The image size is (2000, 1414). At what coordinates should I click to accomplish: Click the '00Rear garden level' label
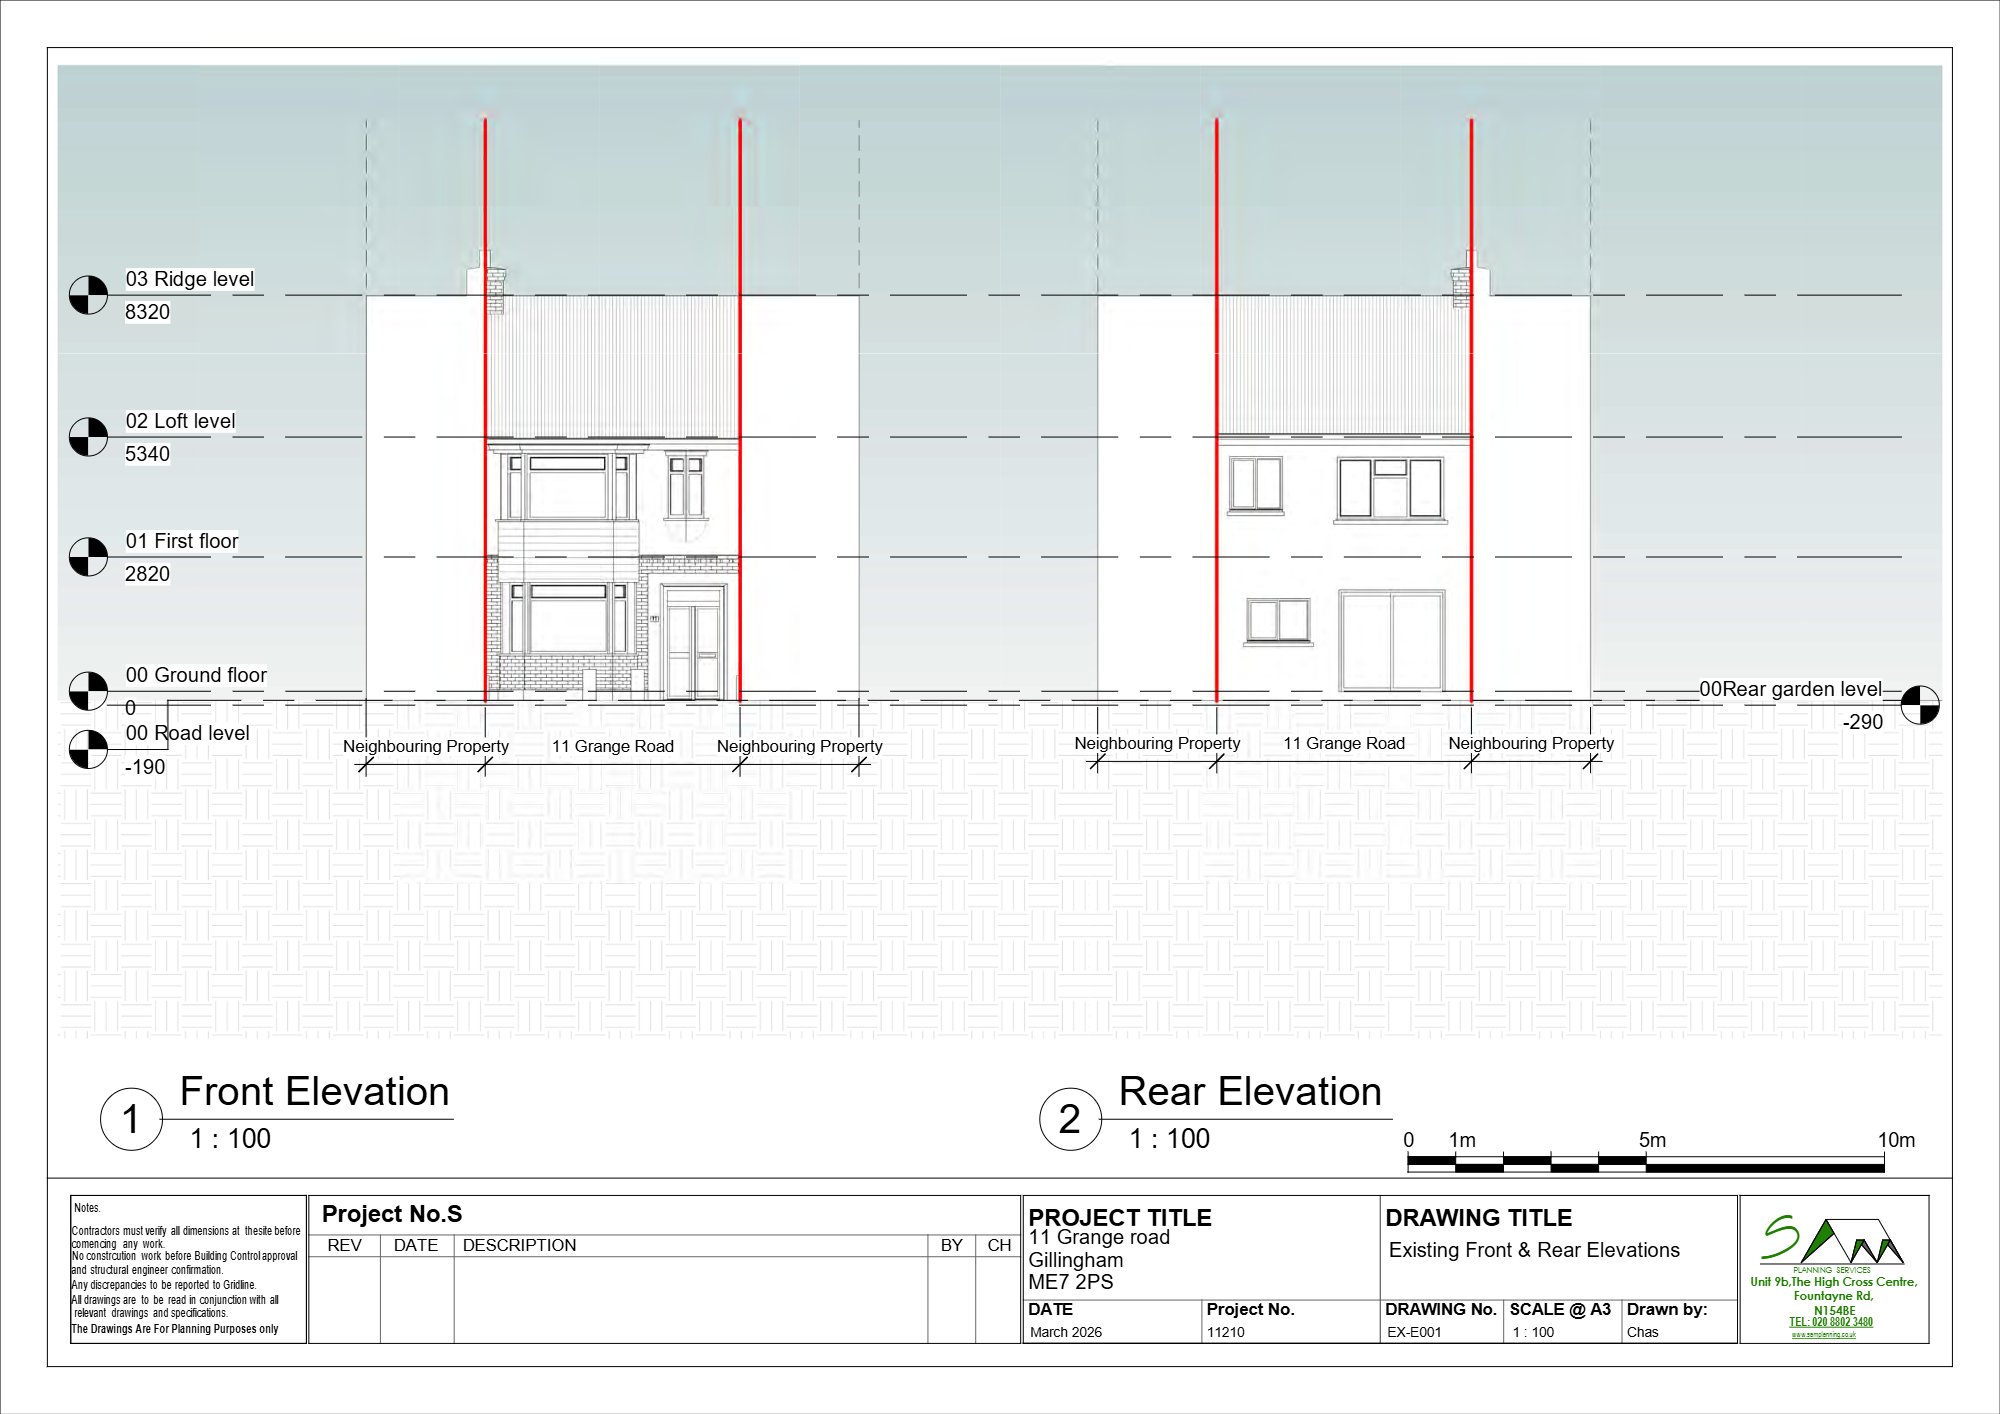tap(1790, 689)
